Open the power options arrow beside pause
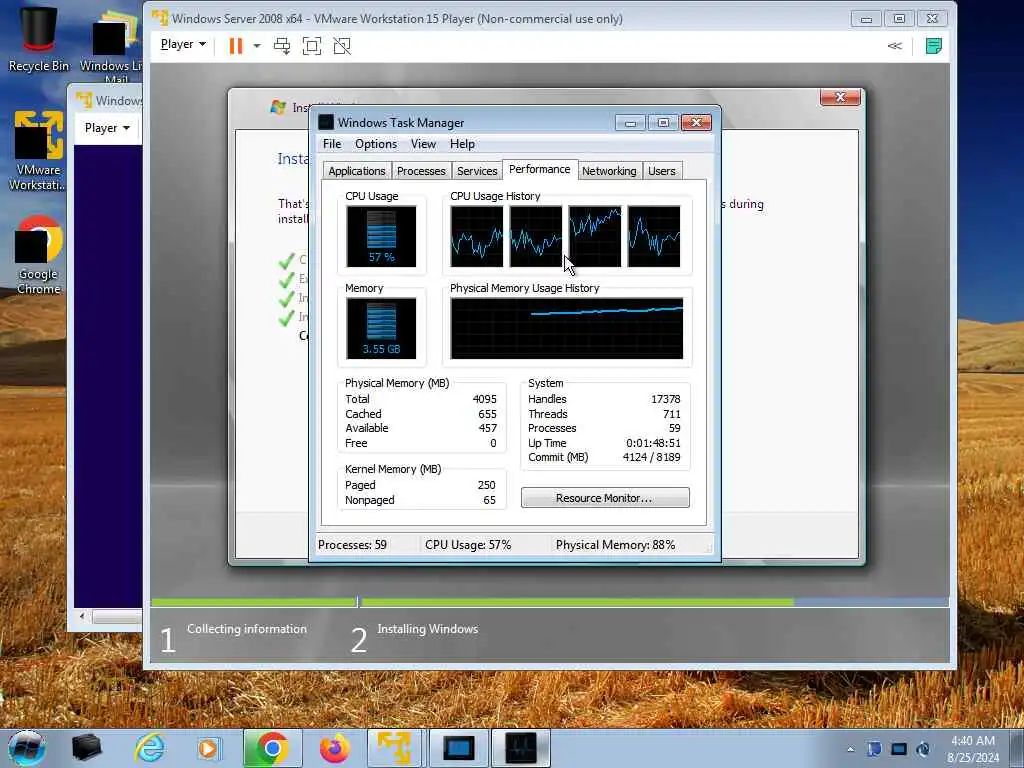Image resolution: width=1024 pixels, height=768 pixels. [x=257, y=46]
